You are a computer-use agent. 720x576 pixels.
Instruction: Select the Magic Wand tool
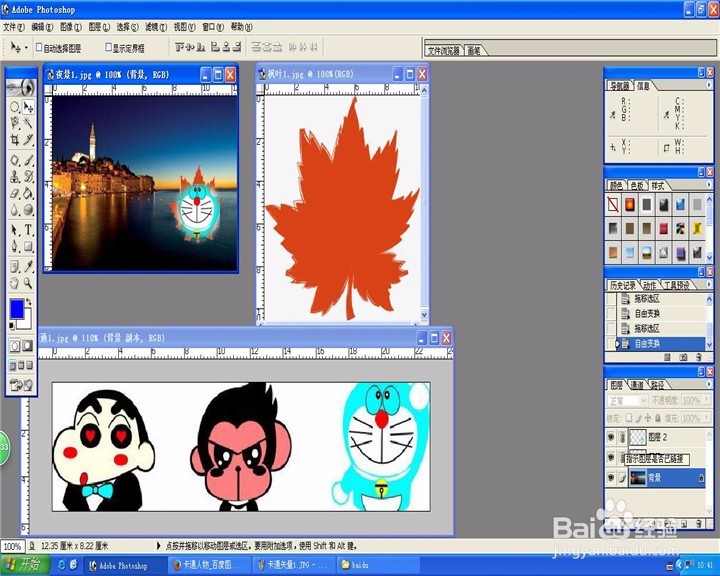(28, 123)
